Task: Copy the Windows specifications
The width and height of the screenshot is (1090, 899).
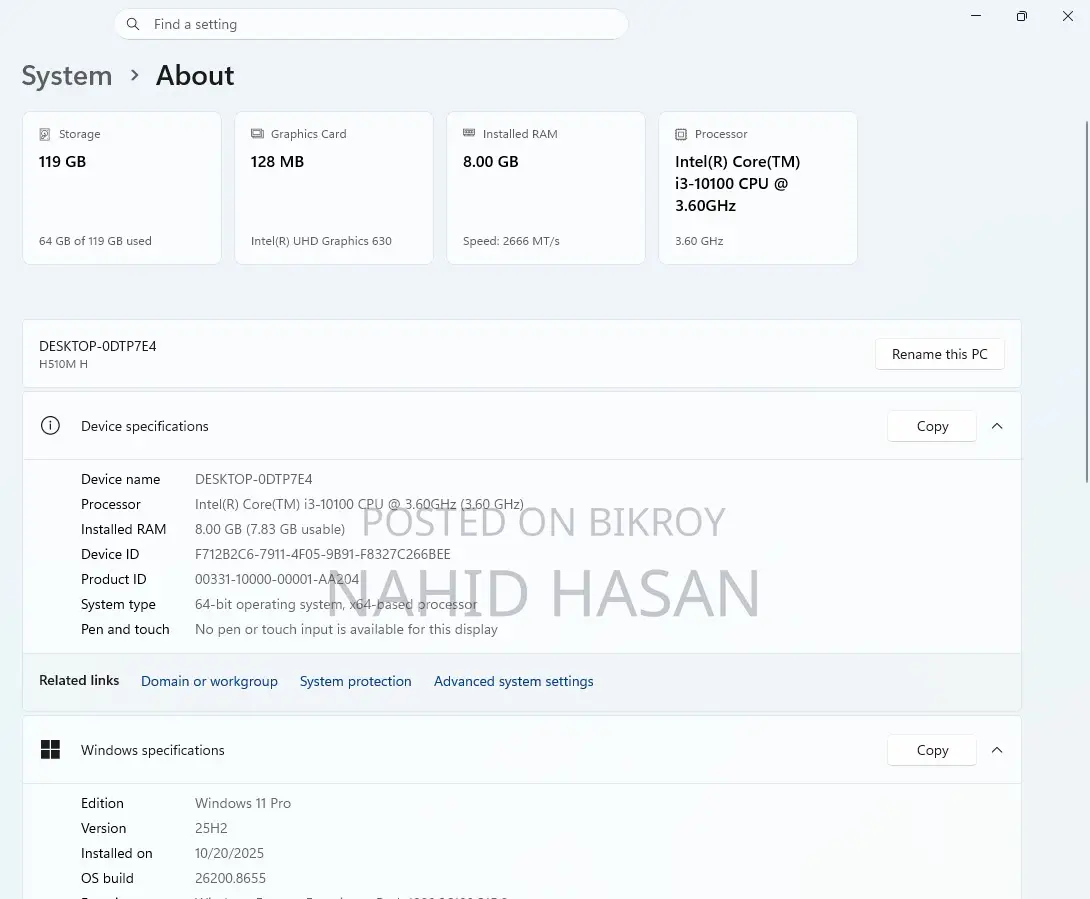Action: [x=932, y=750]
